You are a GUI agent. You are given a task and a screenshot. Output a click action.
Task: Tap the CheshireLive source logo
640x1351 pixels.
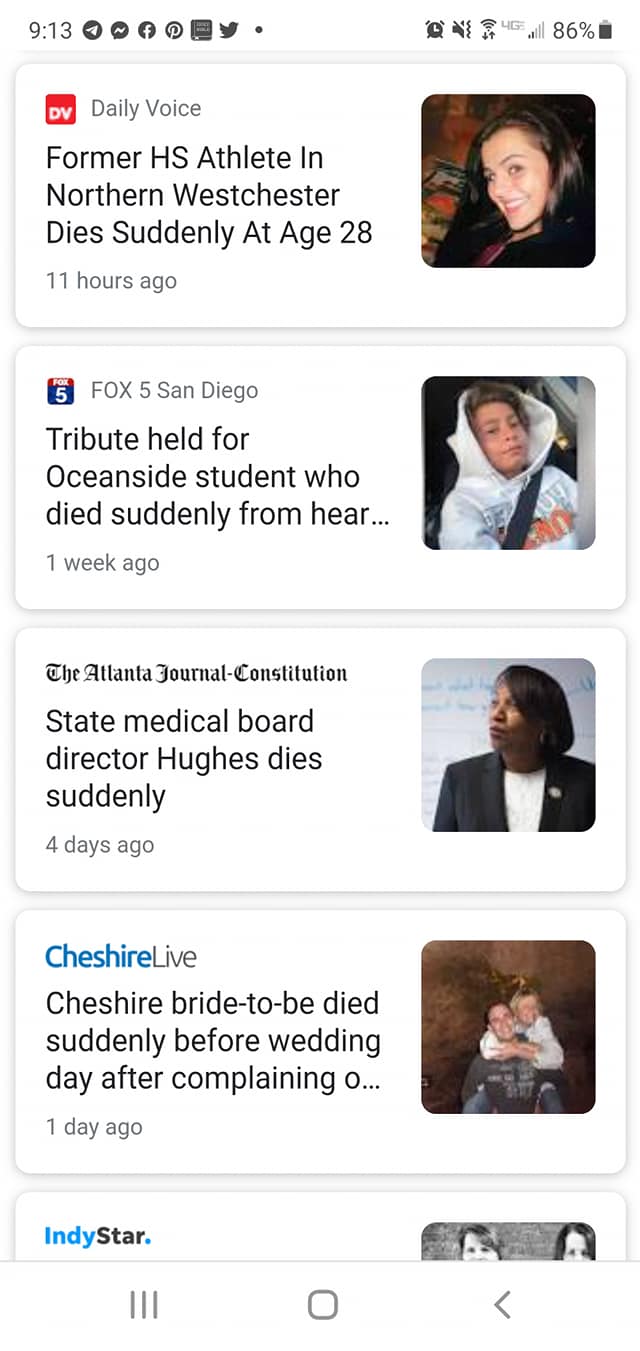click(121, 957)
